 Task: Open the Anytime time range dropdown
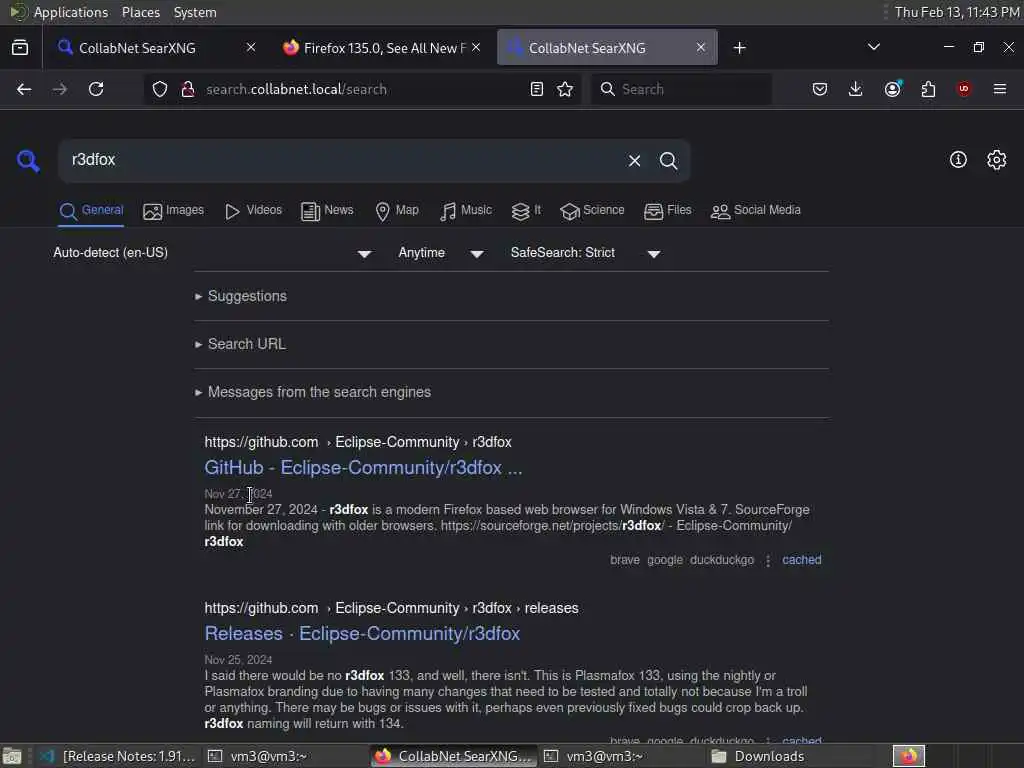[x=441, y=253]
